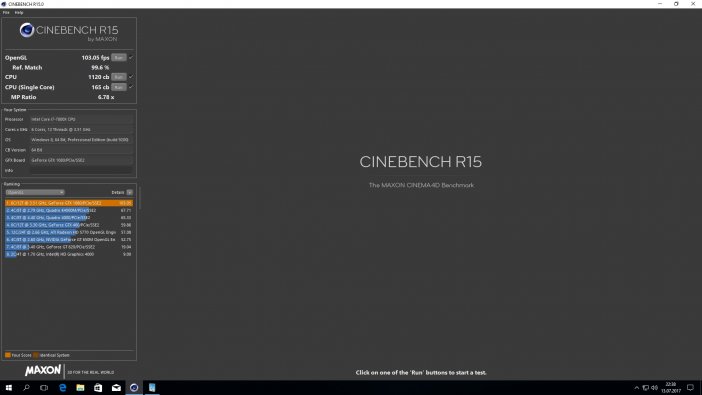Open taskbar Search
Image resolution: width=702 pixels, height=395 pixels.
coord(26,388)
